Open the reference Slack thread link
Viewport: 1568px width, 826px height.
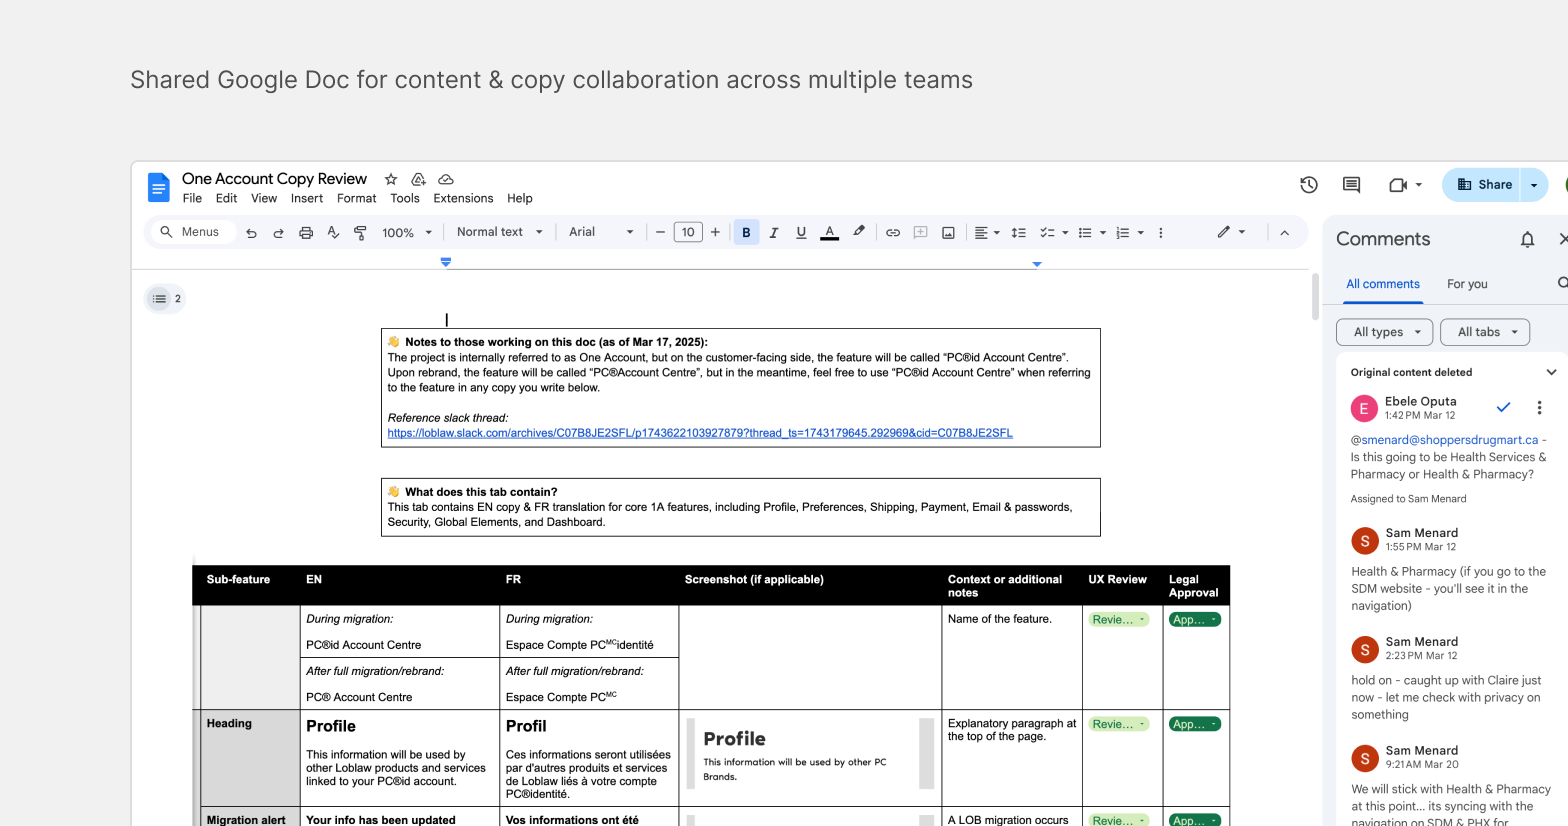coord(700,433)
